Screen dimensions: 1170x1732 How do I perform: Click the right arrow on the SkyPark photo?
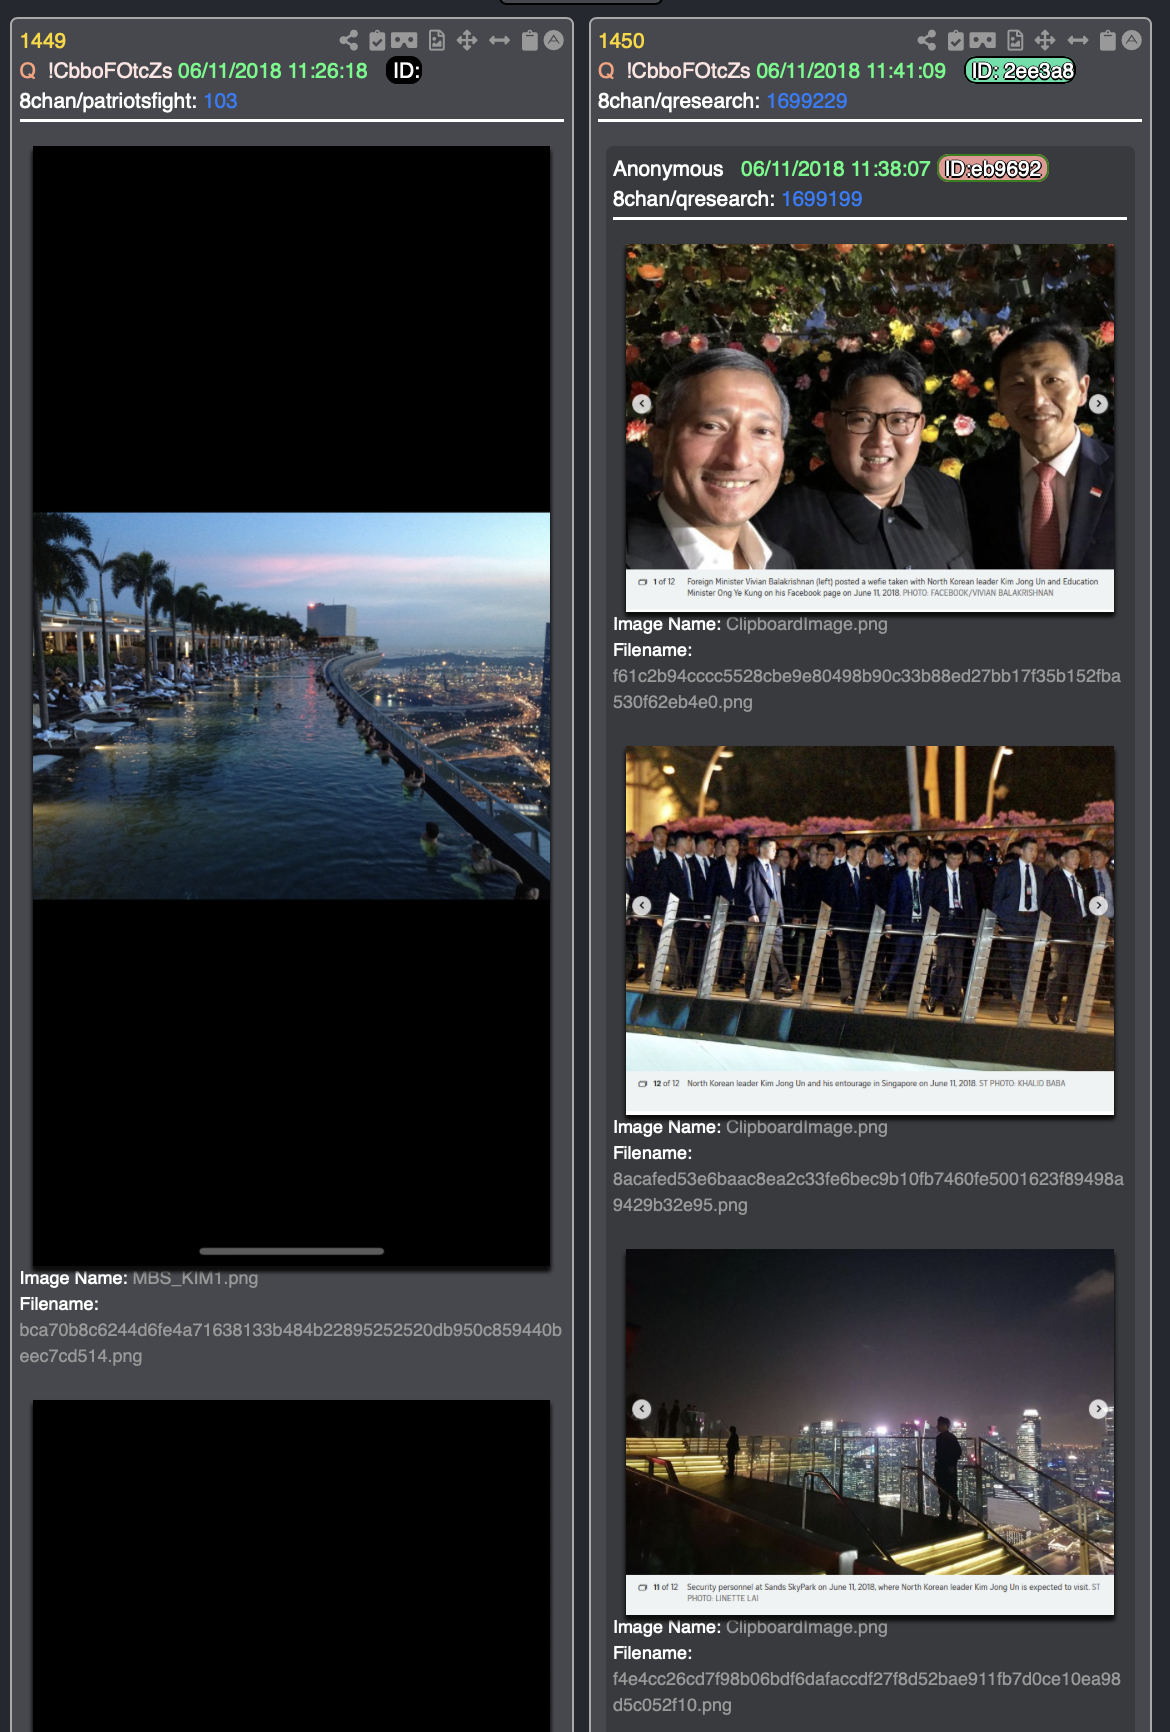coord(1098,1409)
